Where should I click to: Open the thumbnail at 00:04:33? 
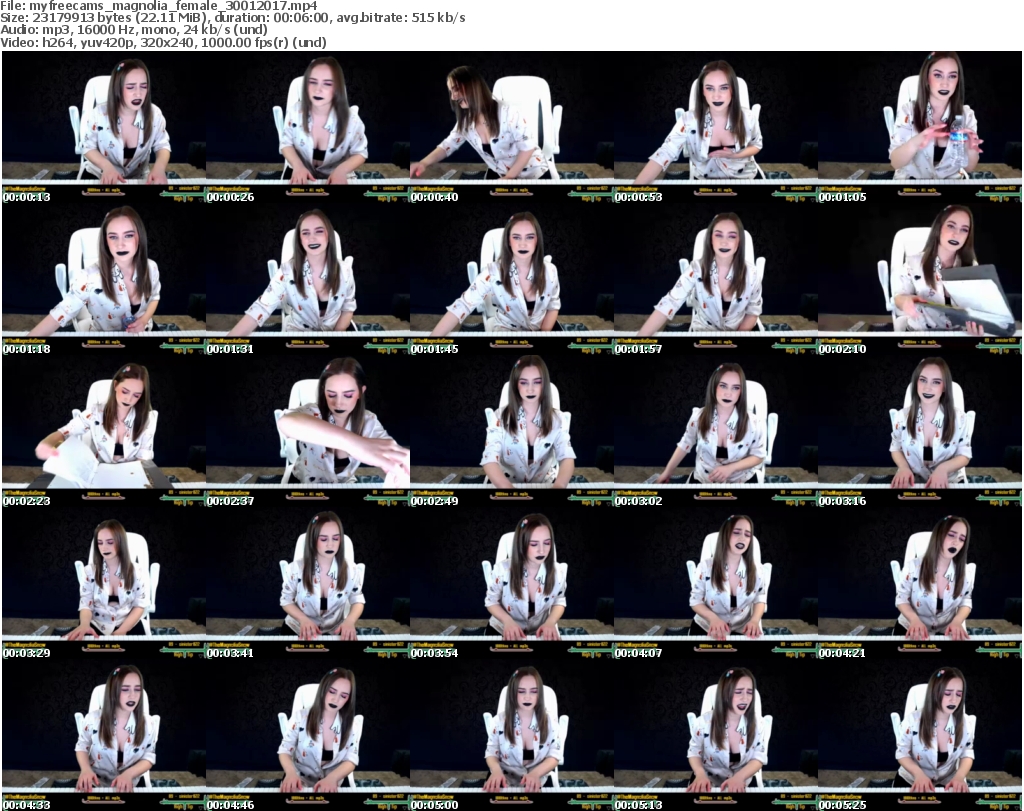104,735
